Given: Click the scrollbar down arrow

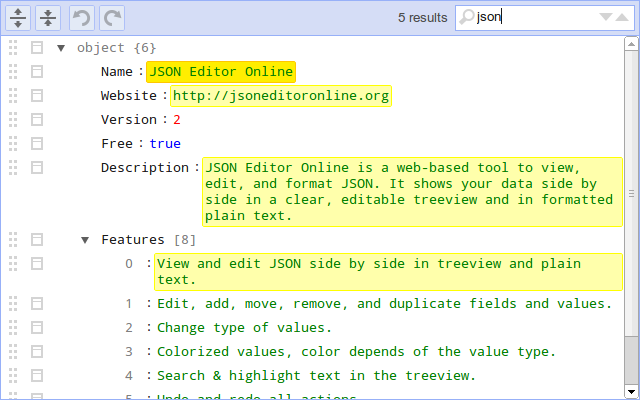Looking at the screenshot, I should click(631, 392).
